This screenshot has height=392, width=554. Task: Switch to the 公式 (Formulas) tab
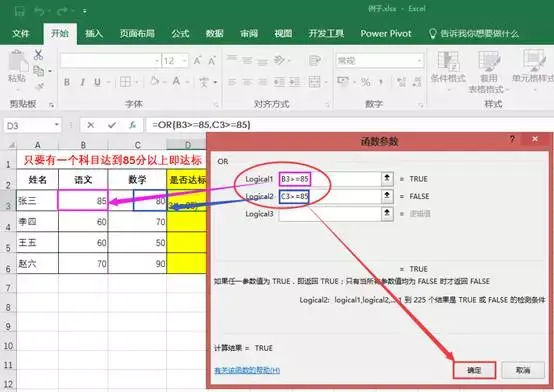point(180,34)
